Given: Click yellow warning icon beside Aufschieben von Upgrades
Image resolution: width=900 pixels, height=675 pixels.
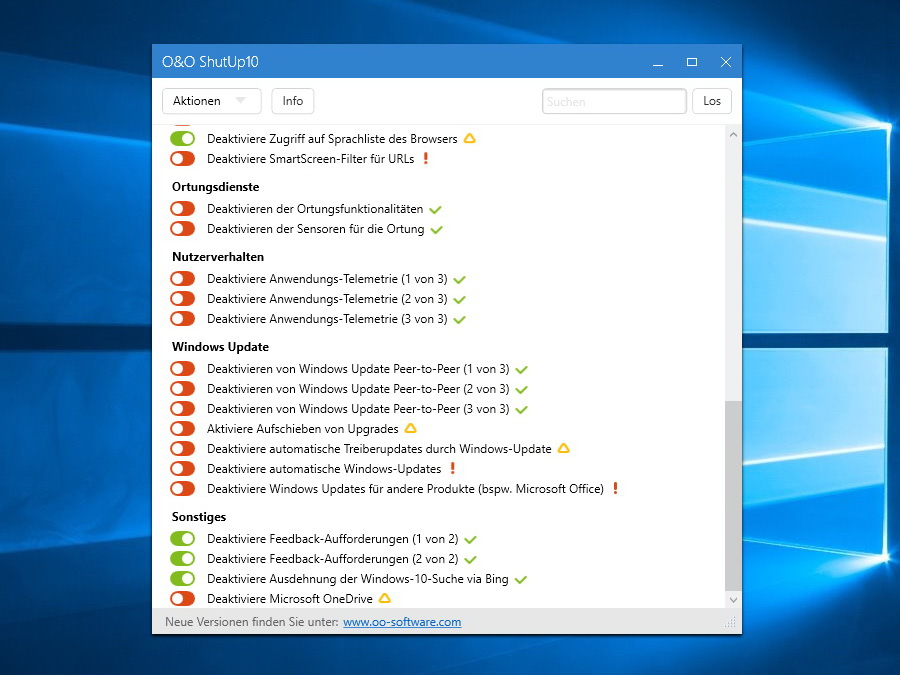Looking at the screenshot, I should [x=410, y=428].
